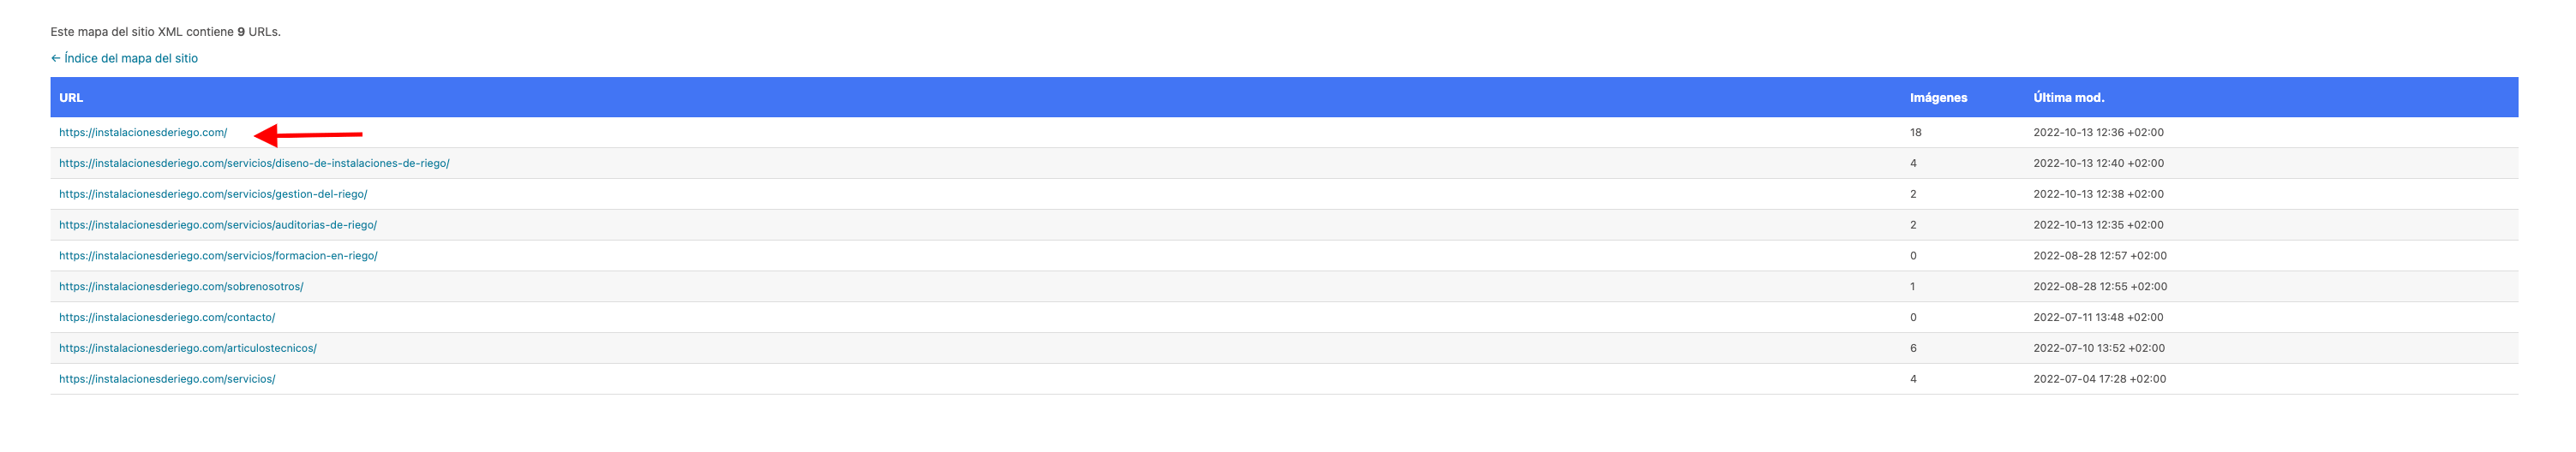
Task: Open the diseno-de-instalaciones-de-riego URL
Action: click(x=254, y=163)
